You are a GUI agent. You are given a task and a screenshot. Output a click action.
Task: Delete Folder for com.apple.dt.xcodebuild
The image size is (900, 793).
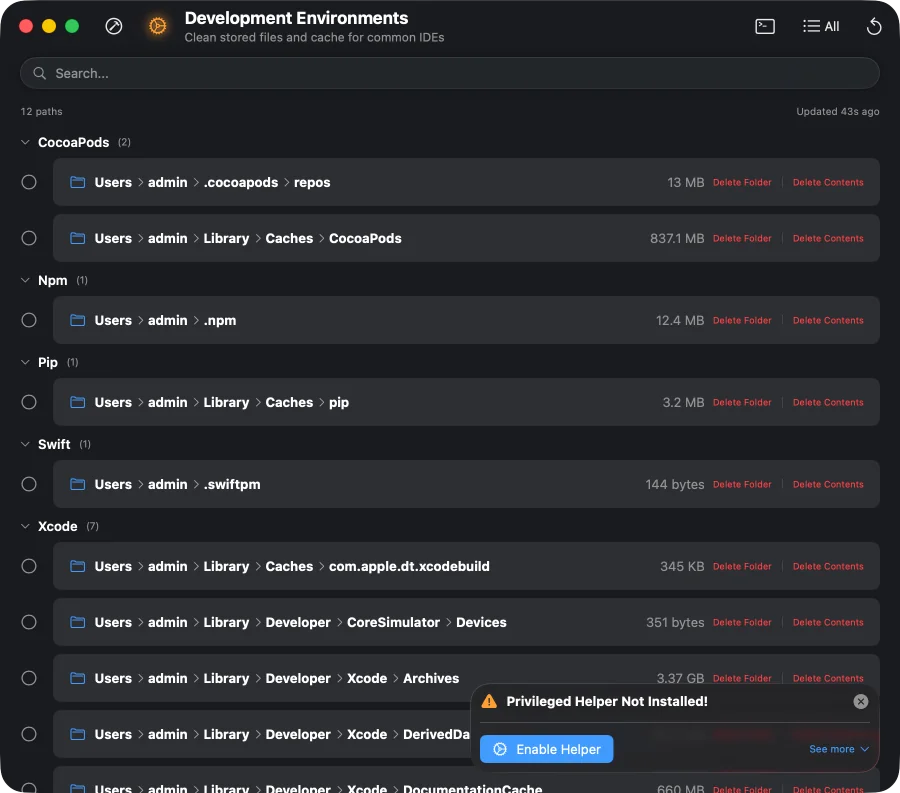(742, 566)
